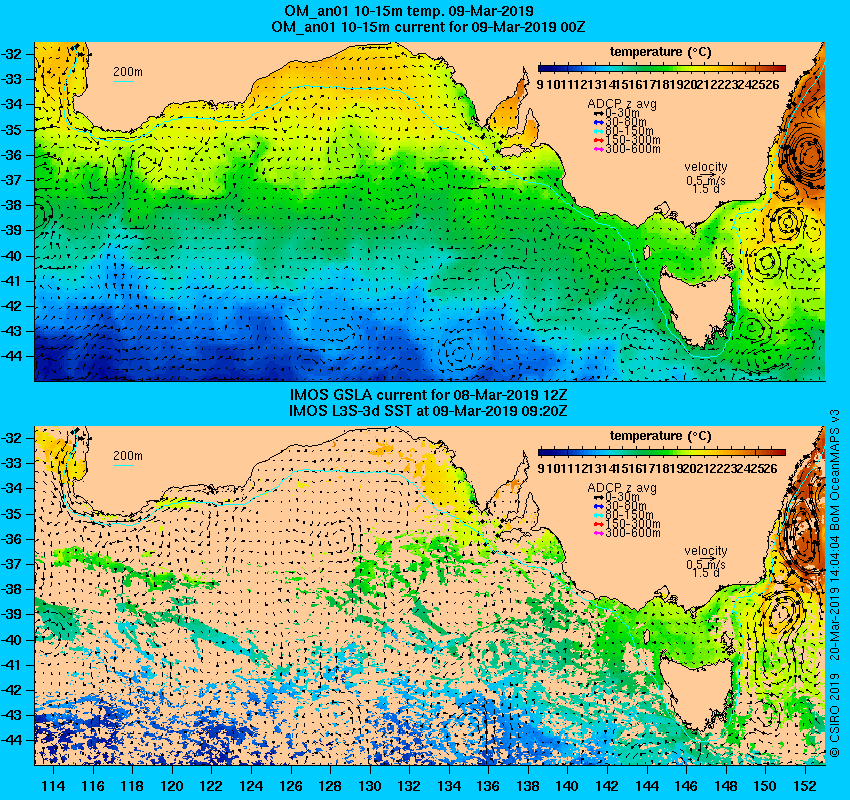This screenshot has width=850, height=800.
Task: Click the dark red end of bottom temperature colorbar
Action: [780, 452]
